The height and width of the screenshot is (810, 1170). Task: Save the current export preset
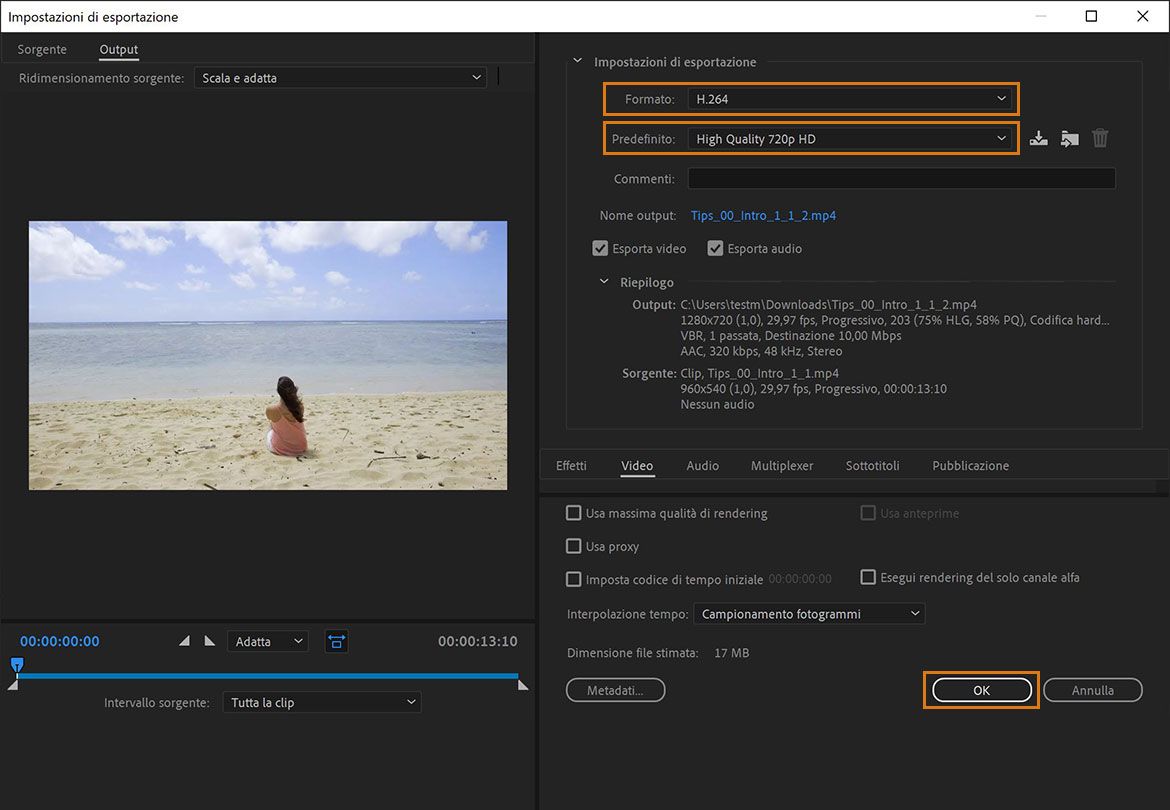1038,137
